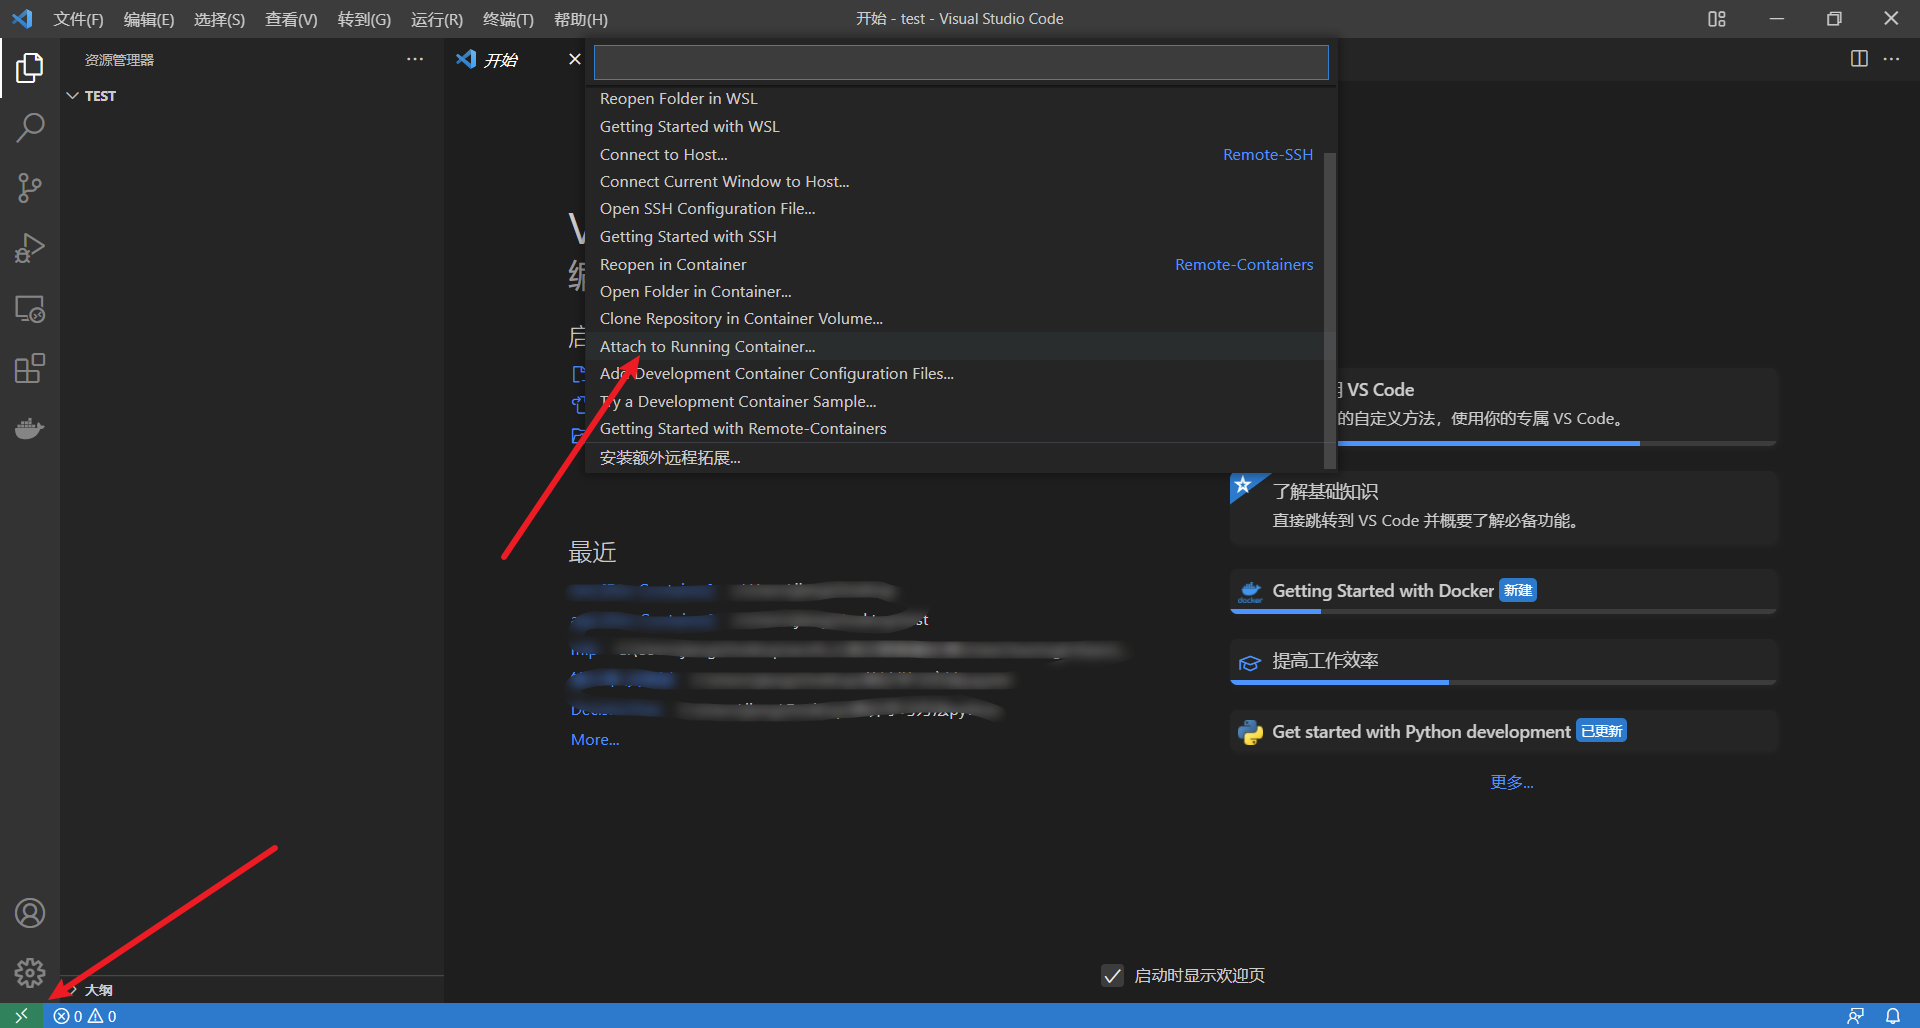The image size is (1920, 1028).
Task: Split the editor to the right
Action: [1859, 59]
